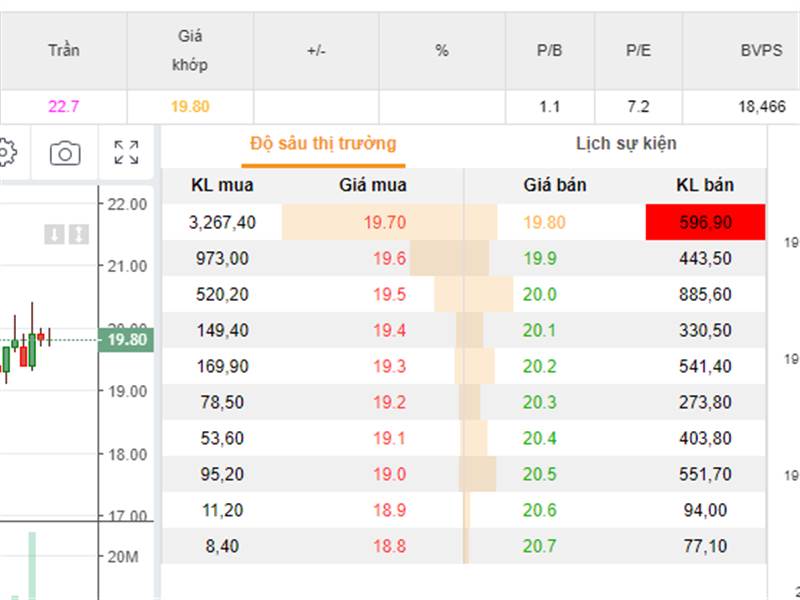Open the Lịch sự kiện tab
This screenshot has width=800, height=600.
[626, 144]
